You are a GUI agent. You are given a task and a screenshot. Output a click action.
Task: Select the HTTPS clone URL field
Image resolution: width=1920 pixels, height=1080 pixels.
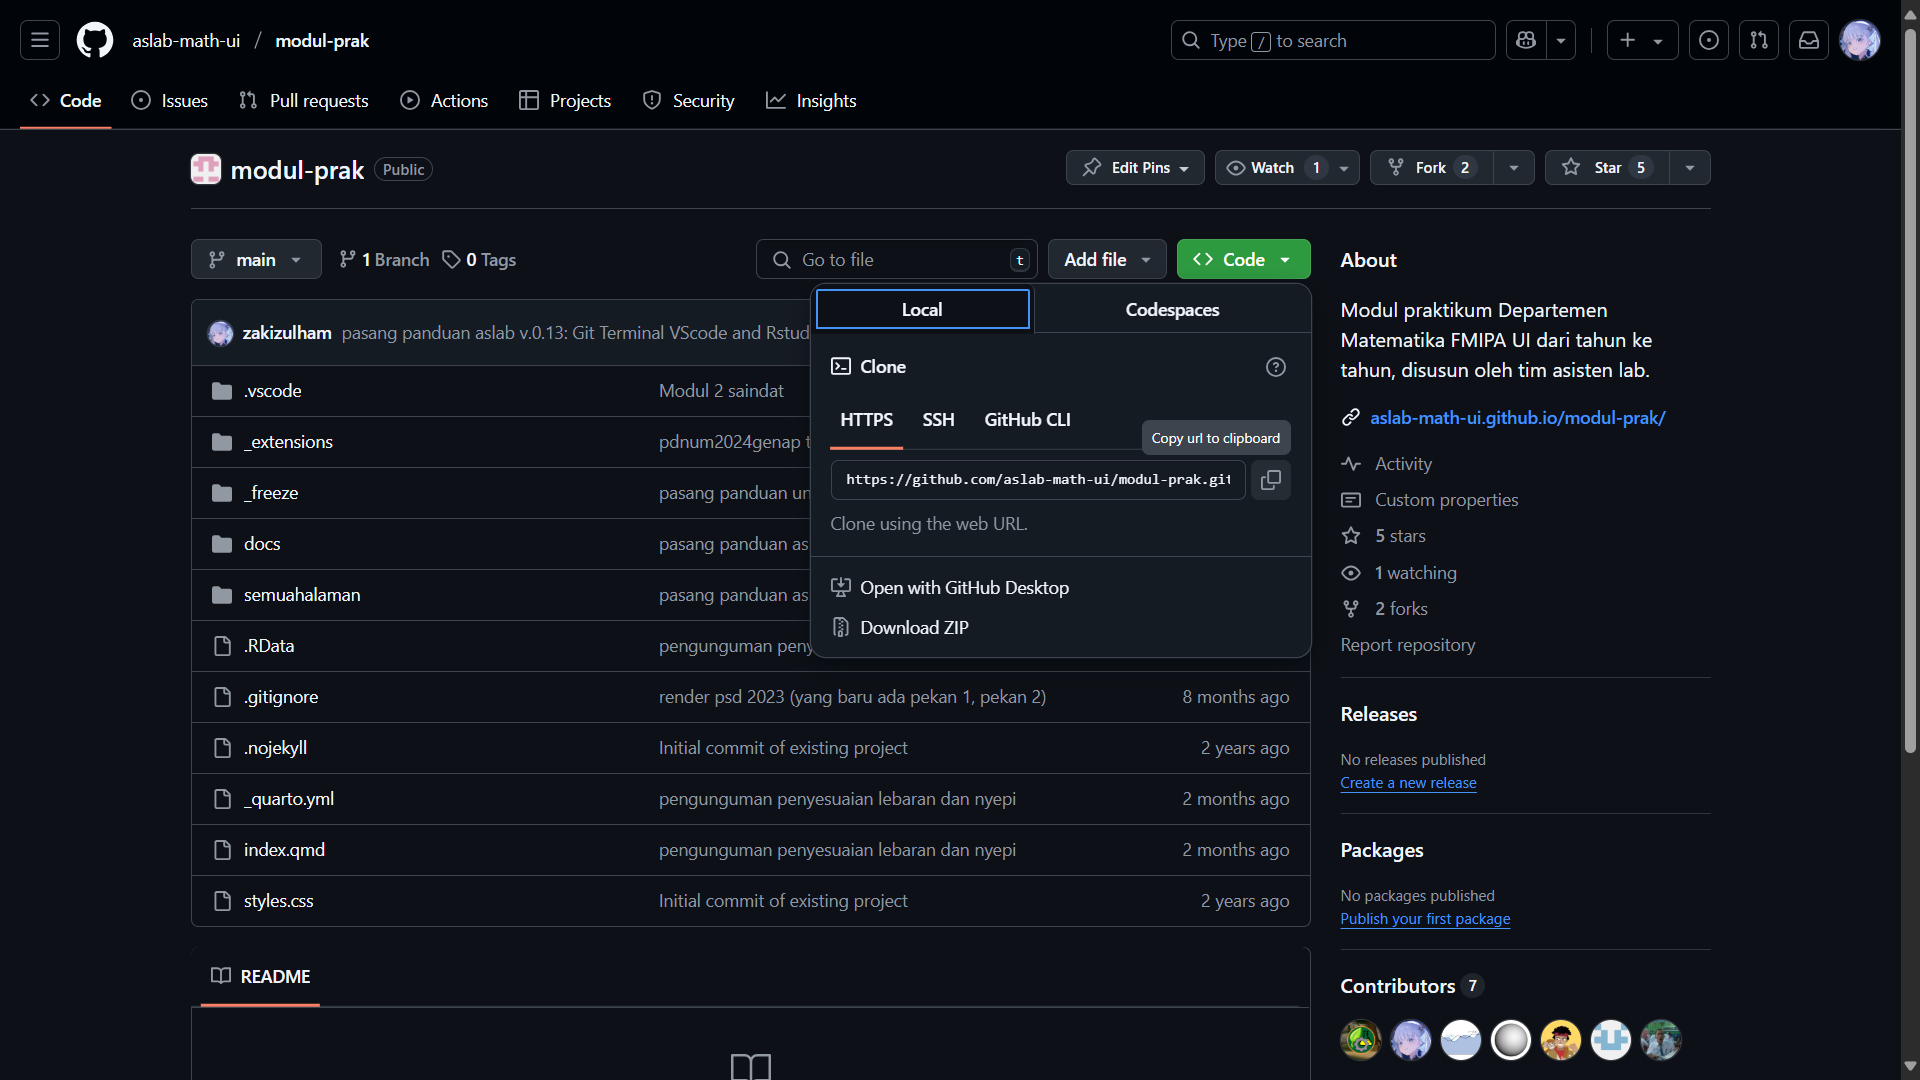(x=1038, y=480)
